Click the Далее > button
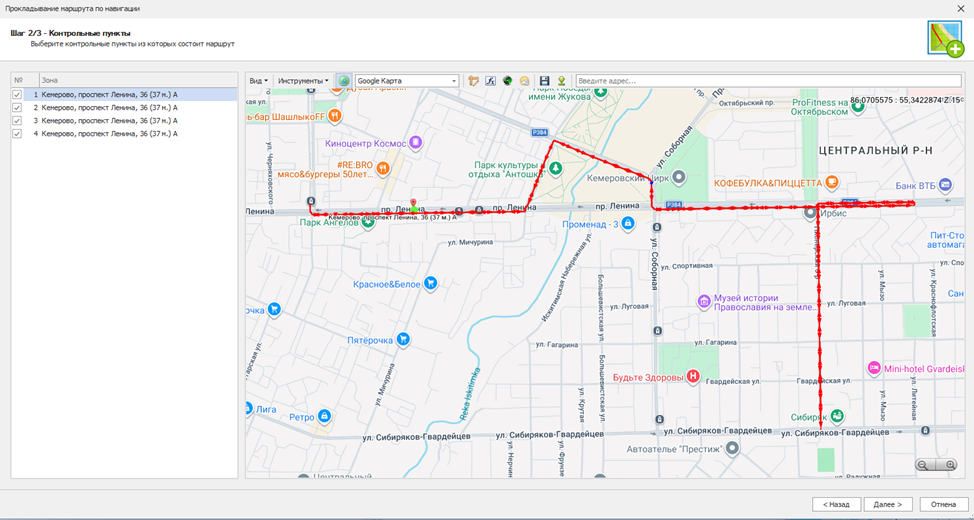 887,504
